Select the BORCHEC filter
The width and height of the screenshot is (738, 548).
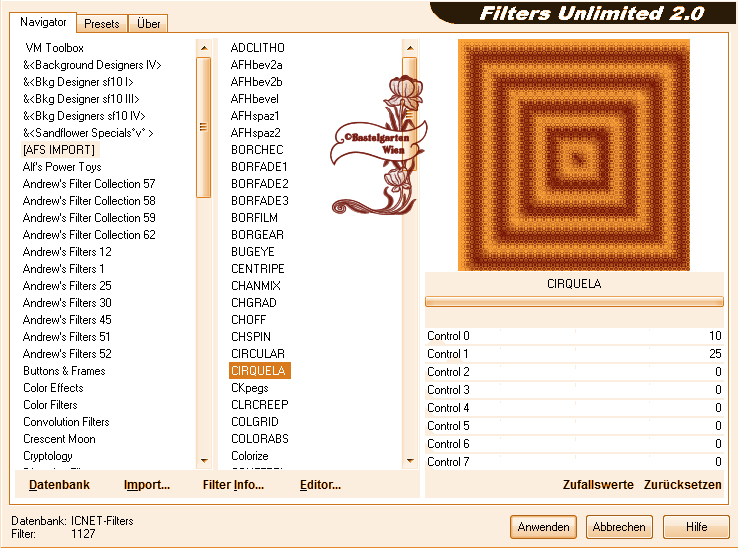click(257, 150)
